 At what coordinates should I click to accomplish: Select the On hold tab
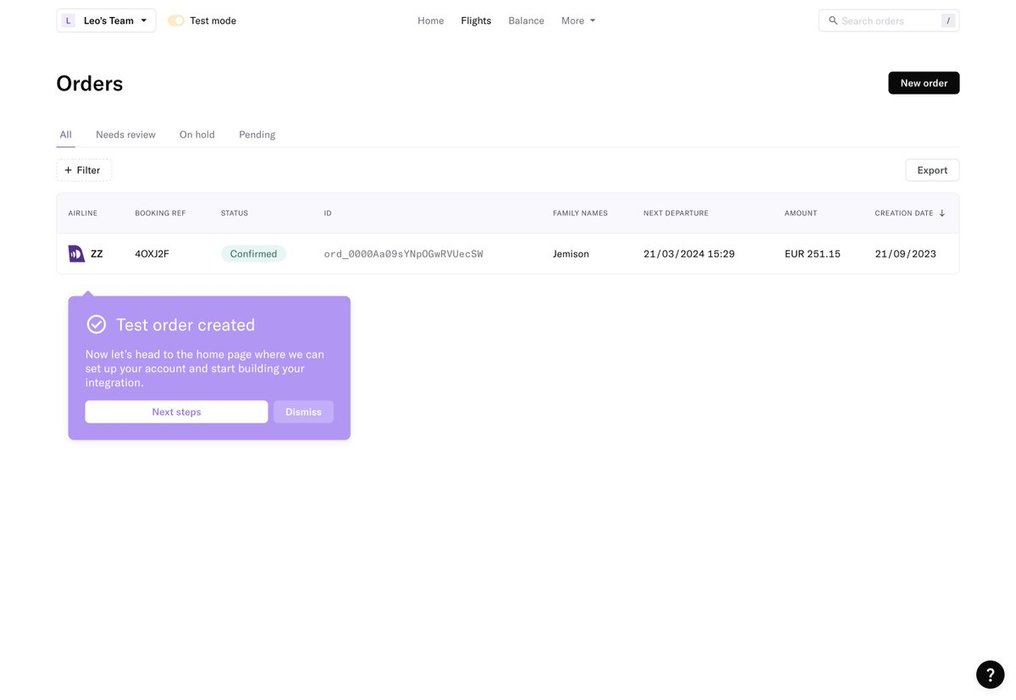point(197,135)
